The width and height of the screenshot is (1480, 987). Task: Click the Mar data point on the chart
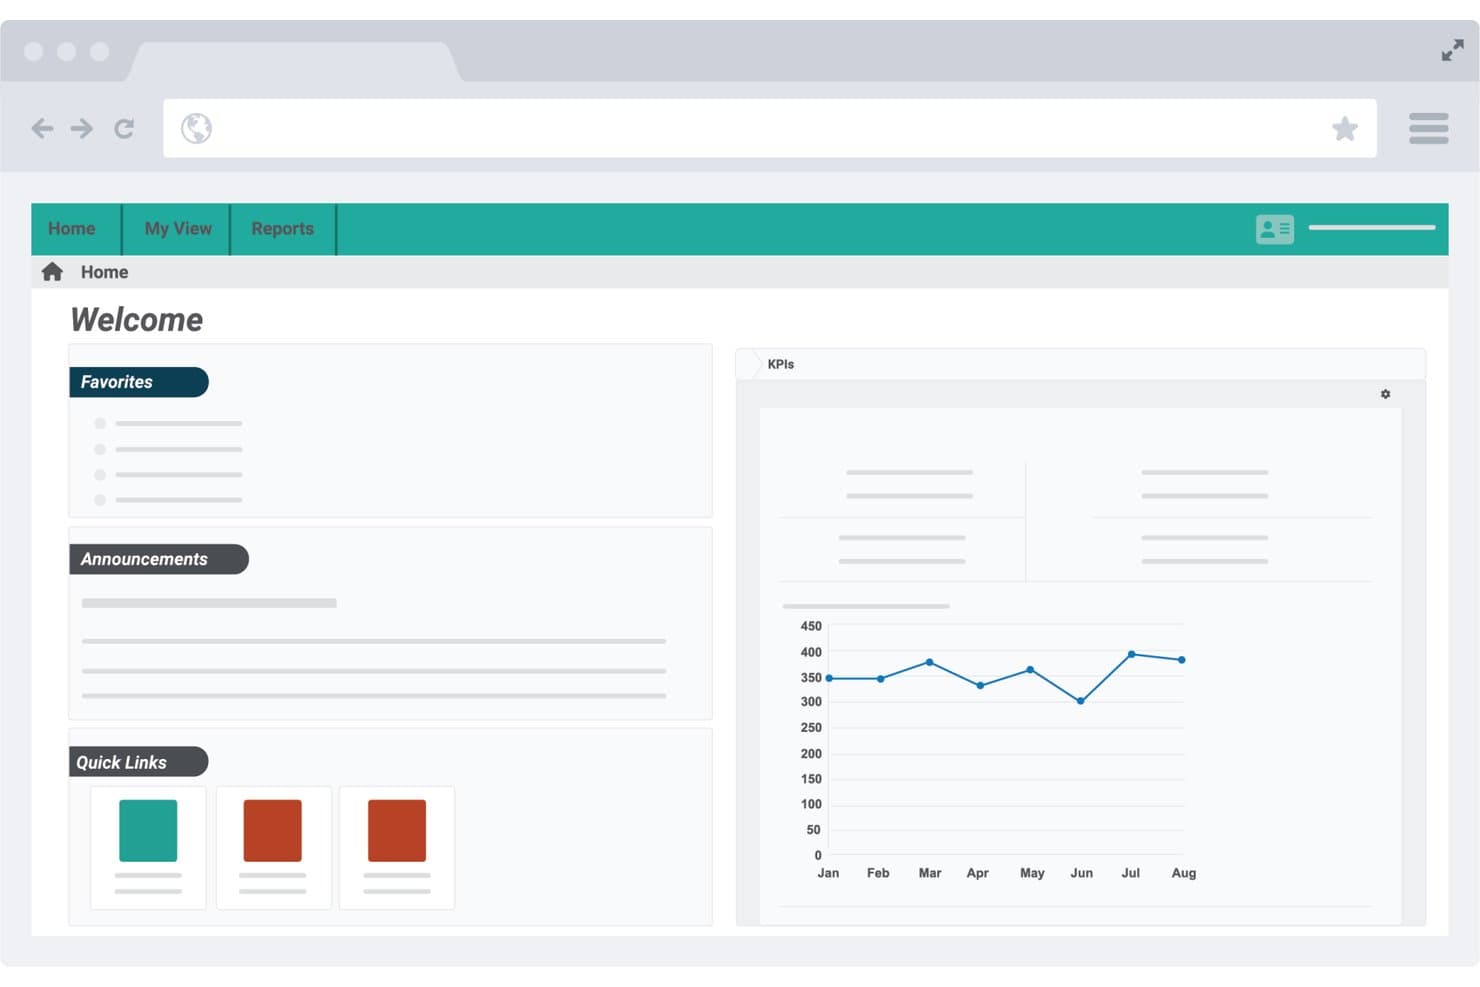point(930,662)
